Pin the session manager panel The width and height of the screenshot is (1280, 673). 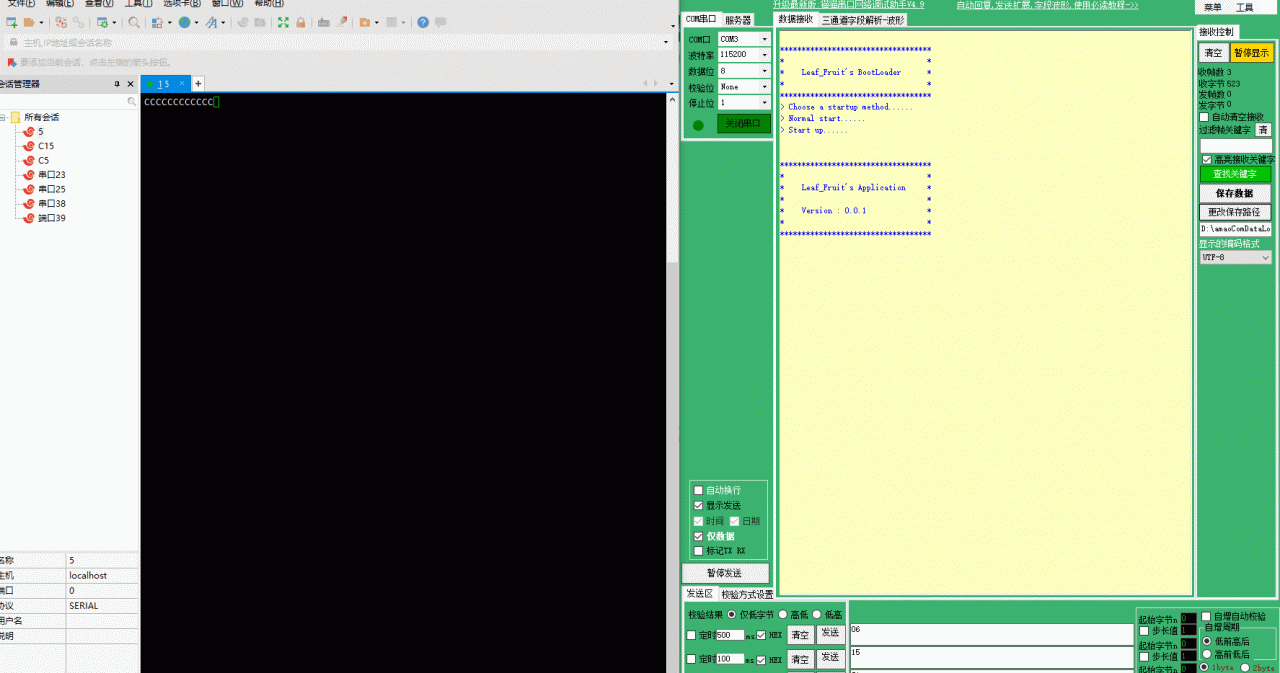tap(117, 84)
